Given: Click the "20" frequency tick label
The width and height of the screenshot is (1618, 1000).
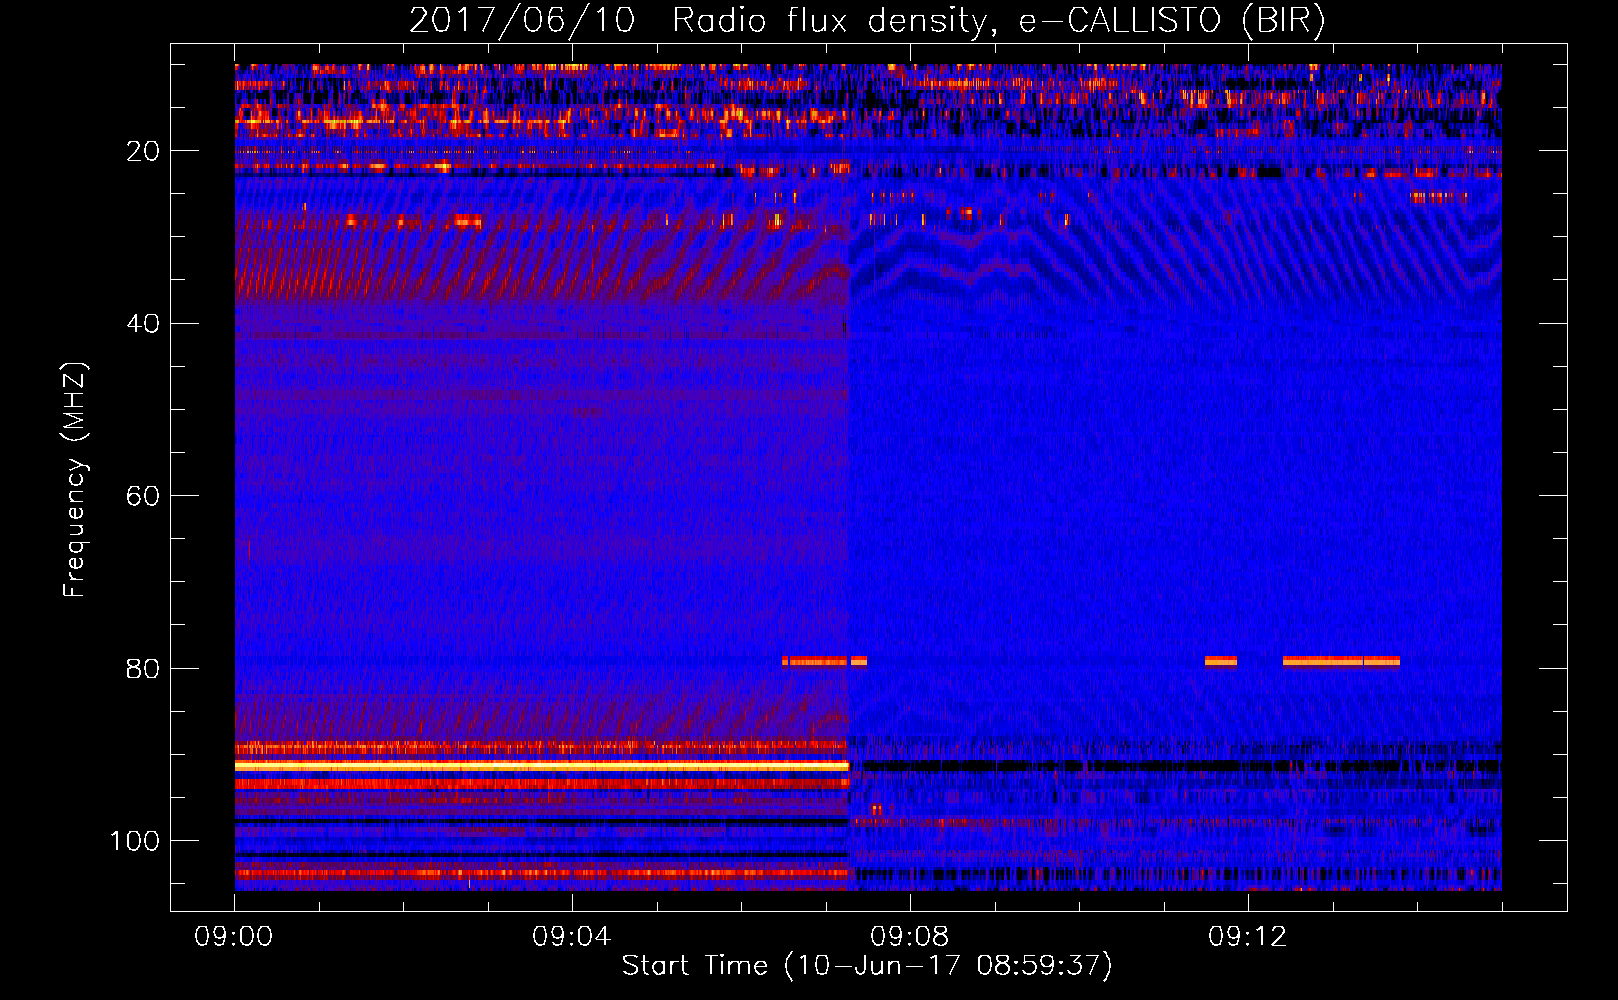Looking at the screenshot, I should pyautogui.click(x=143, y=151).
